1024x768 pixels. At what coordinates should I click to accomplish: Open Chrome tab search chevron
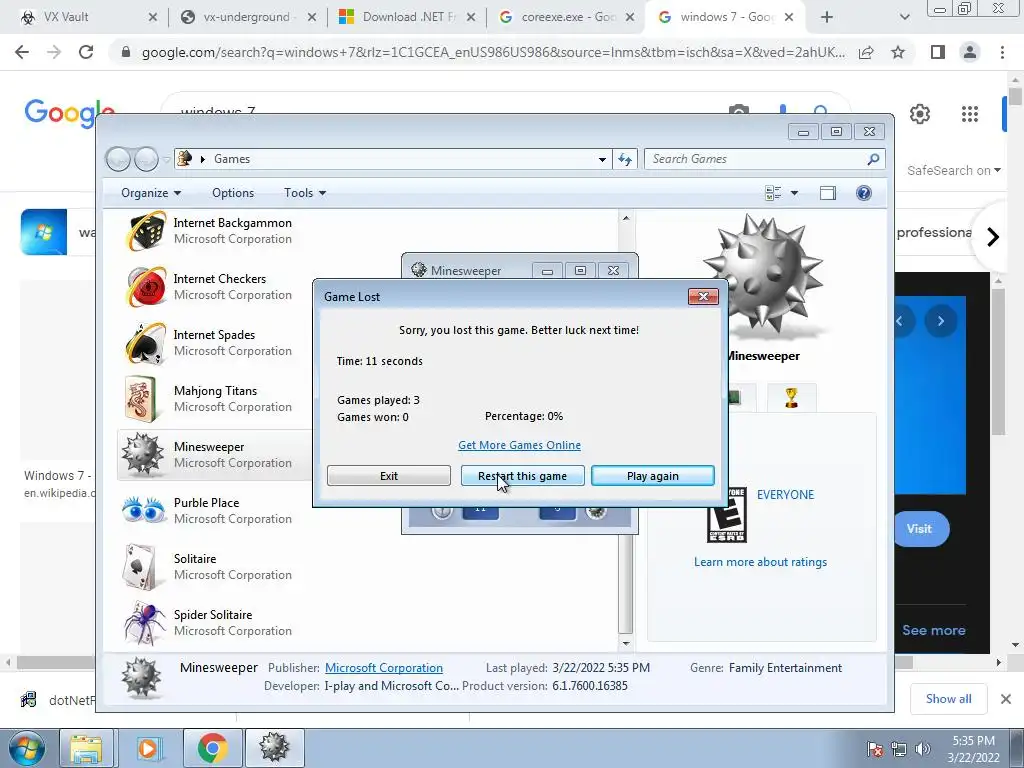(904, 17)
